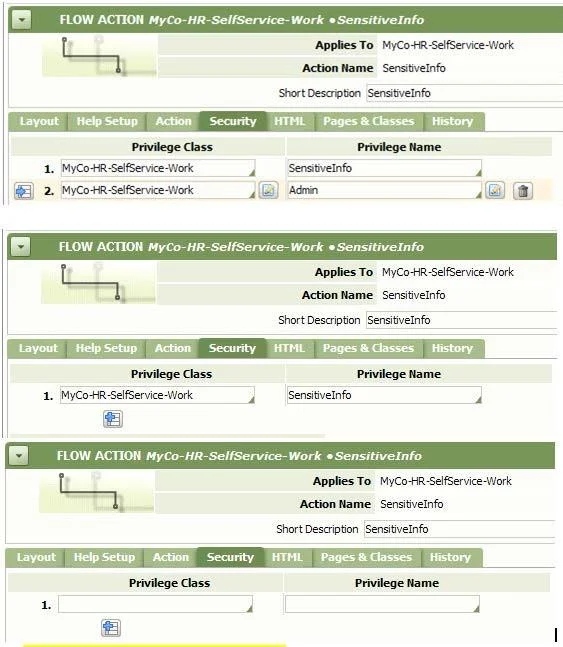
Task: Click insert row icon beside row 2
Action: [x=24, y=191]
